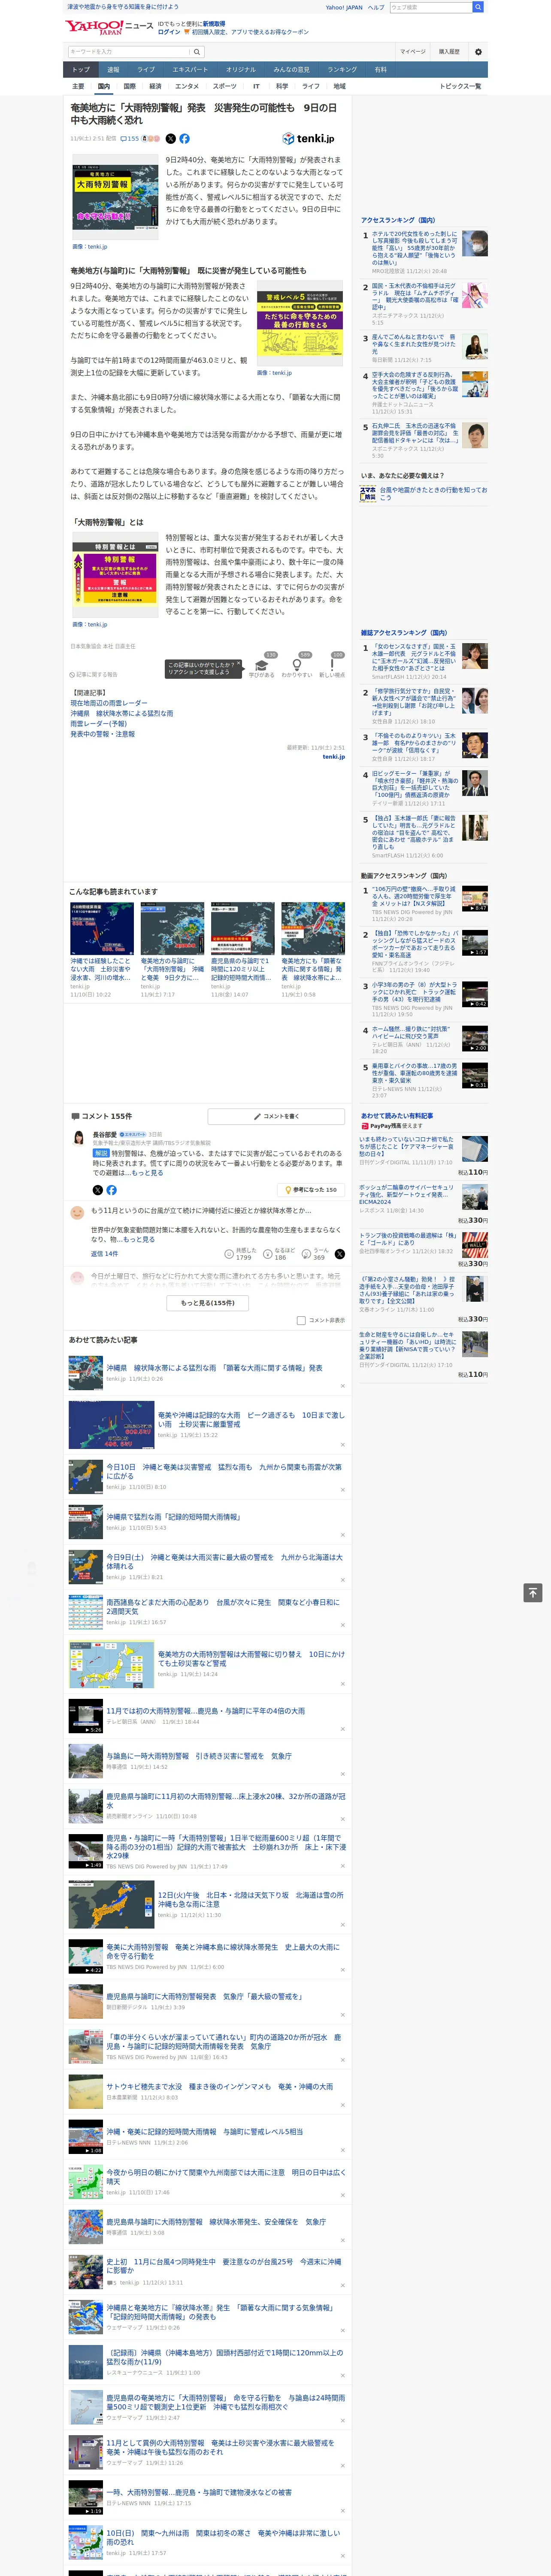Click the ログイン link
551x2576 pixels.
(169, 32)
